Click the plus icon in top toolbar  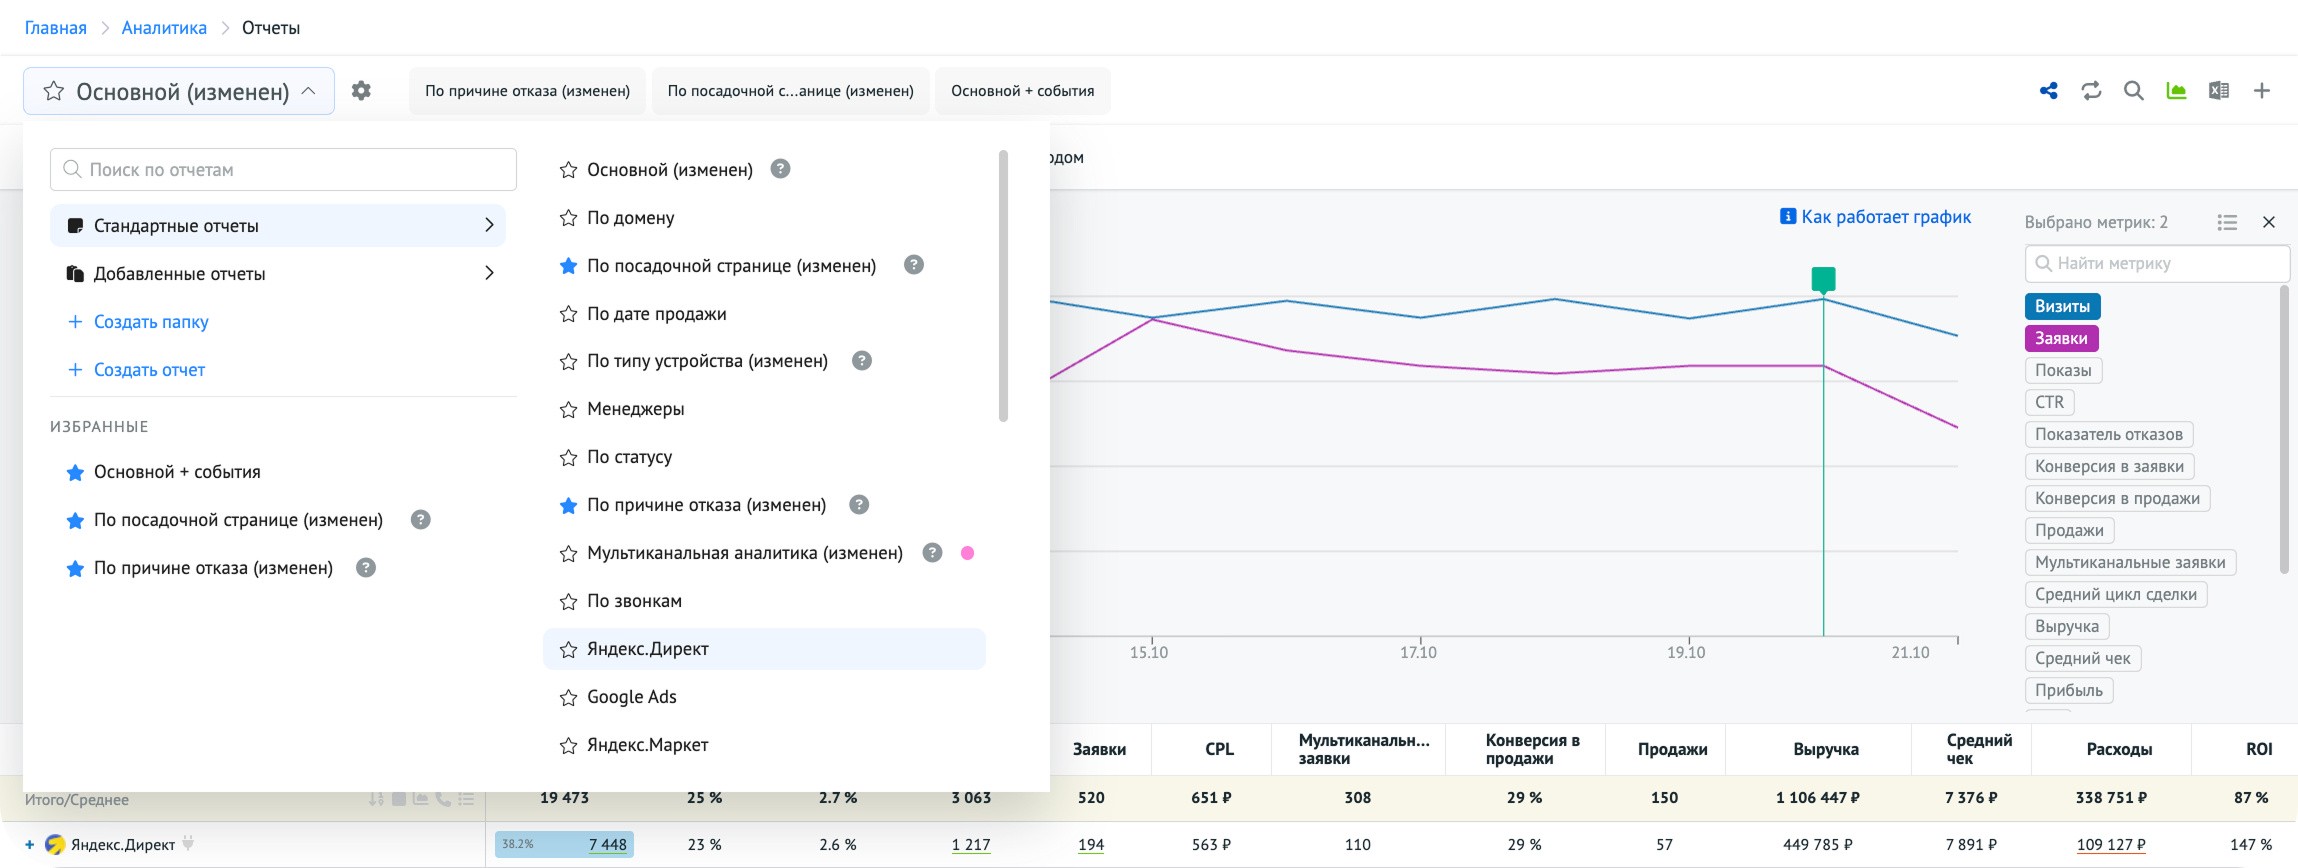(x=2261, y=91)
